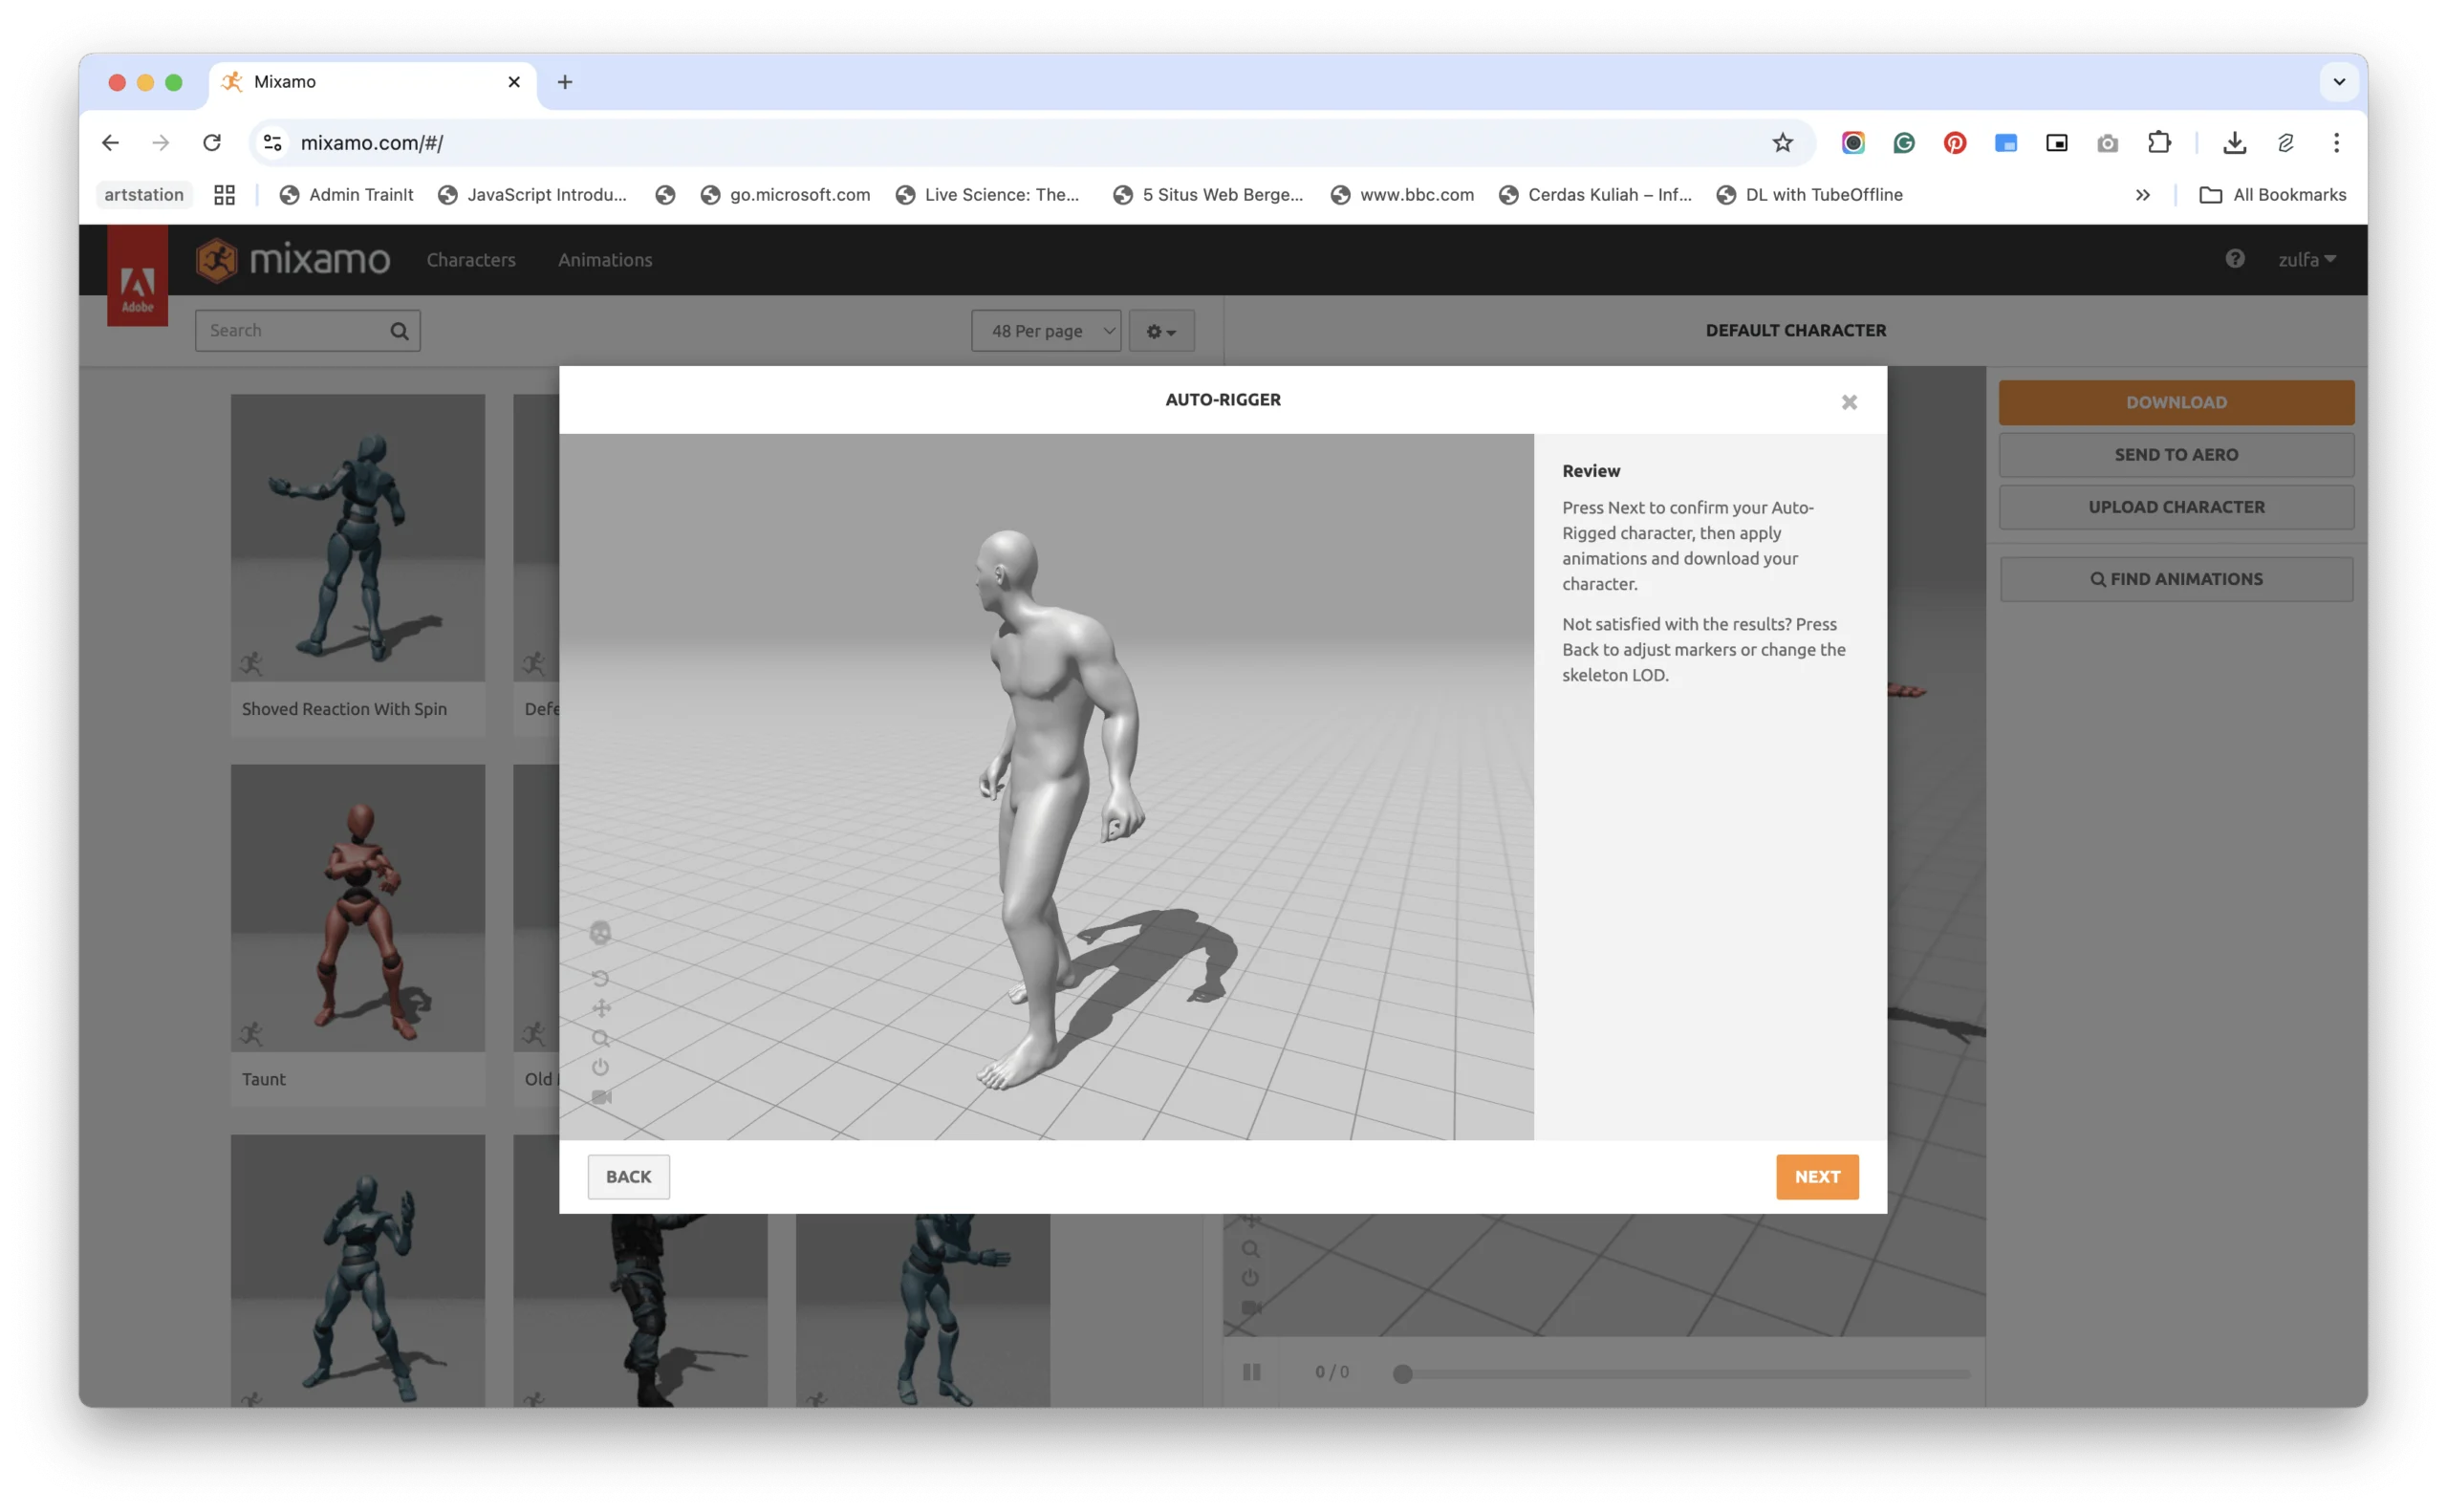Bookmark page with the star icon

[1782, 143]
